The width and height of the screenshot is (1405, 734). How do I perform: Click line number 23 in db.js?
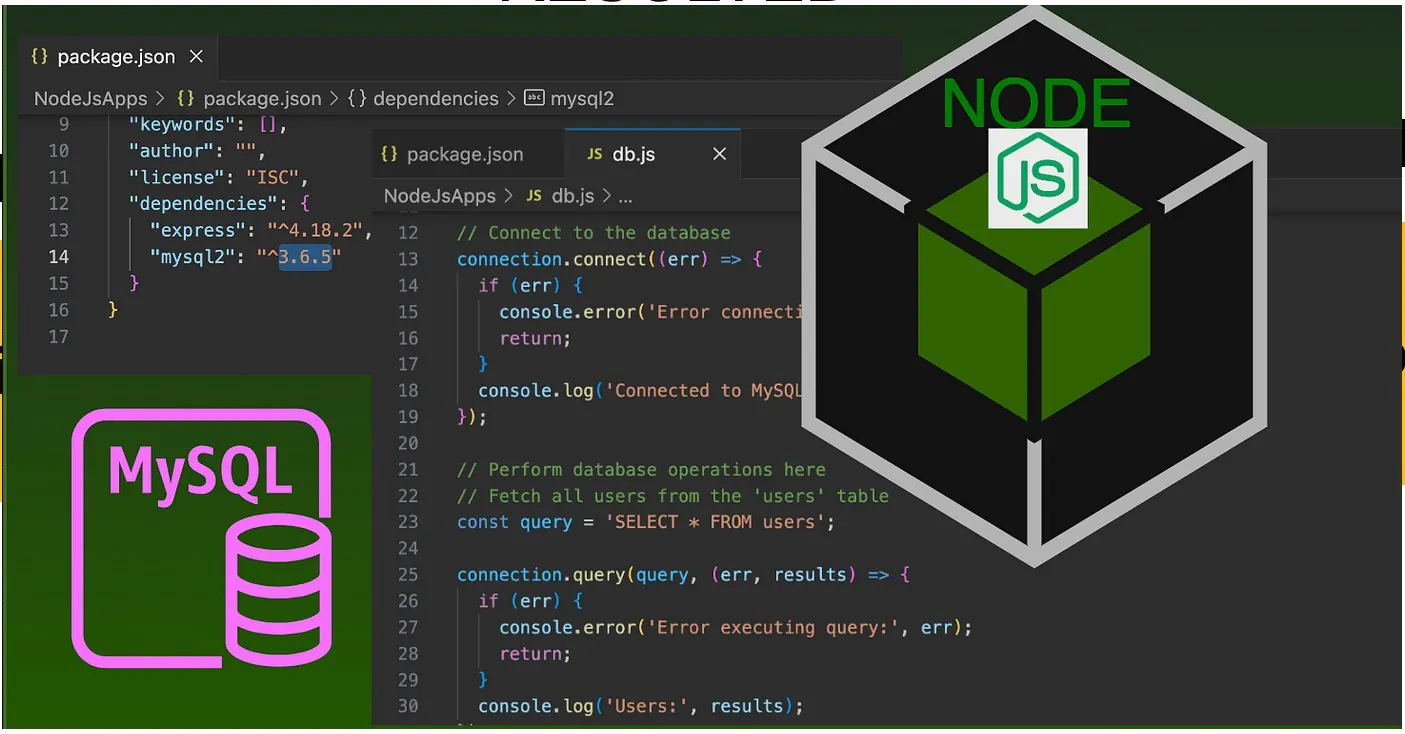pos(408,522)
